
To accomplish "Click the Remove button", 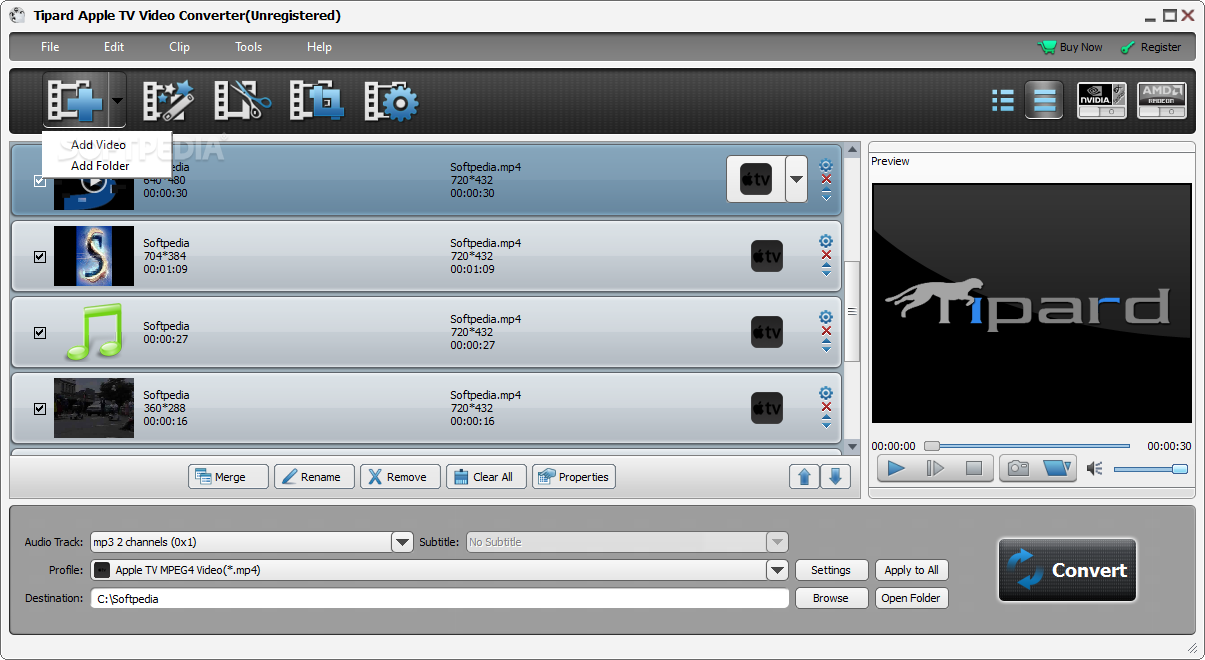I will 400,477.
